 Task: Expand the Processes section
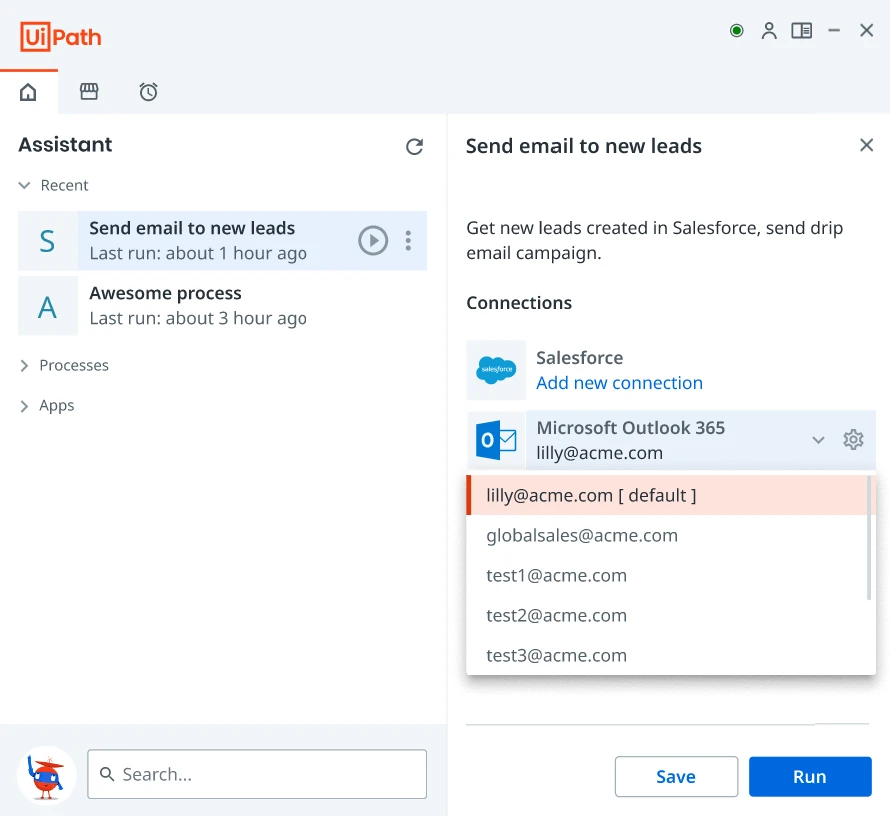click(24, 365)
